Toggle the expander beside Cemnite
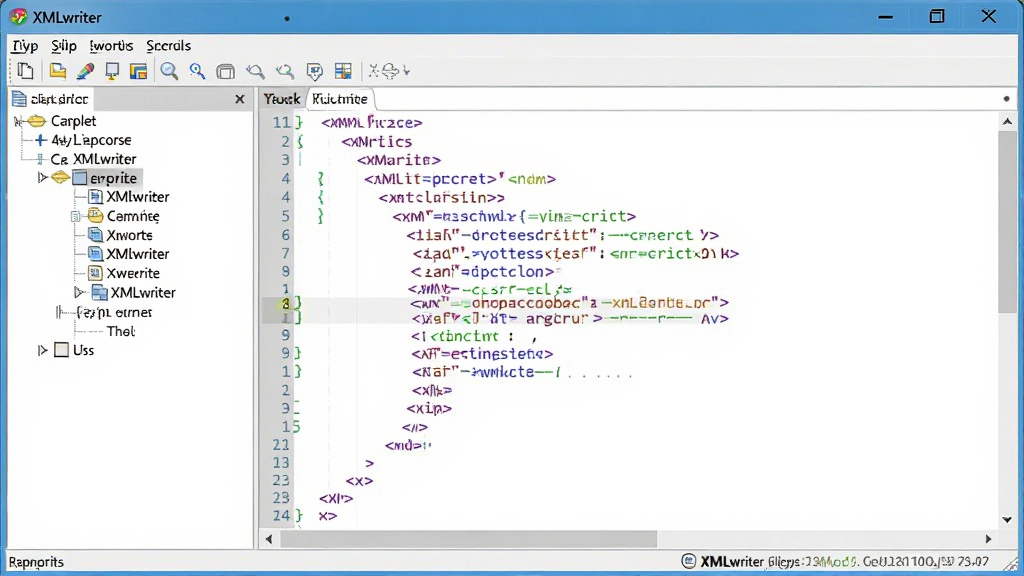Viewport: 1024px width, 576px height. (76, 216)
